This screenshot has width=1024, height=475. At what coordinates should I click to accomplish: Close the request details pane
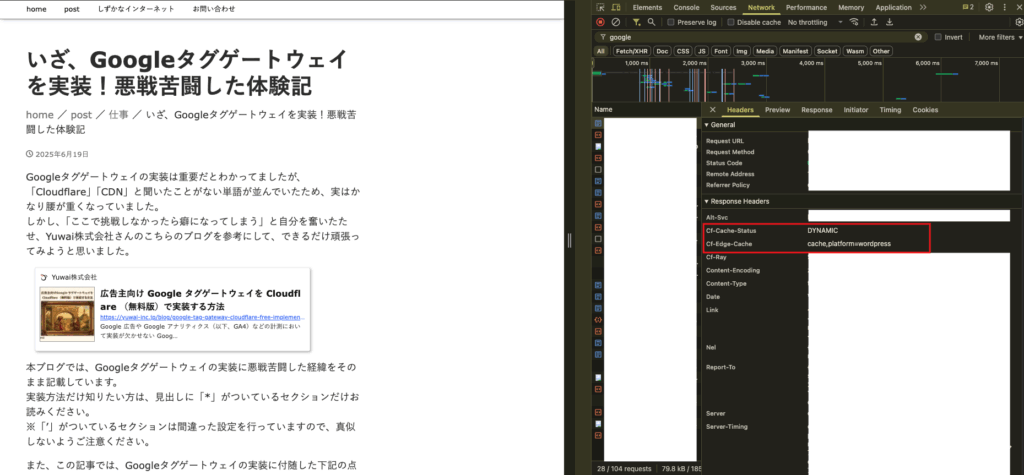coord(712,110)
